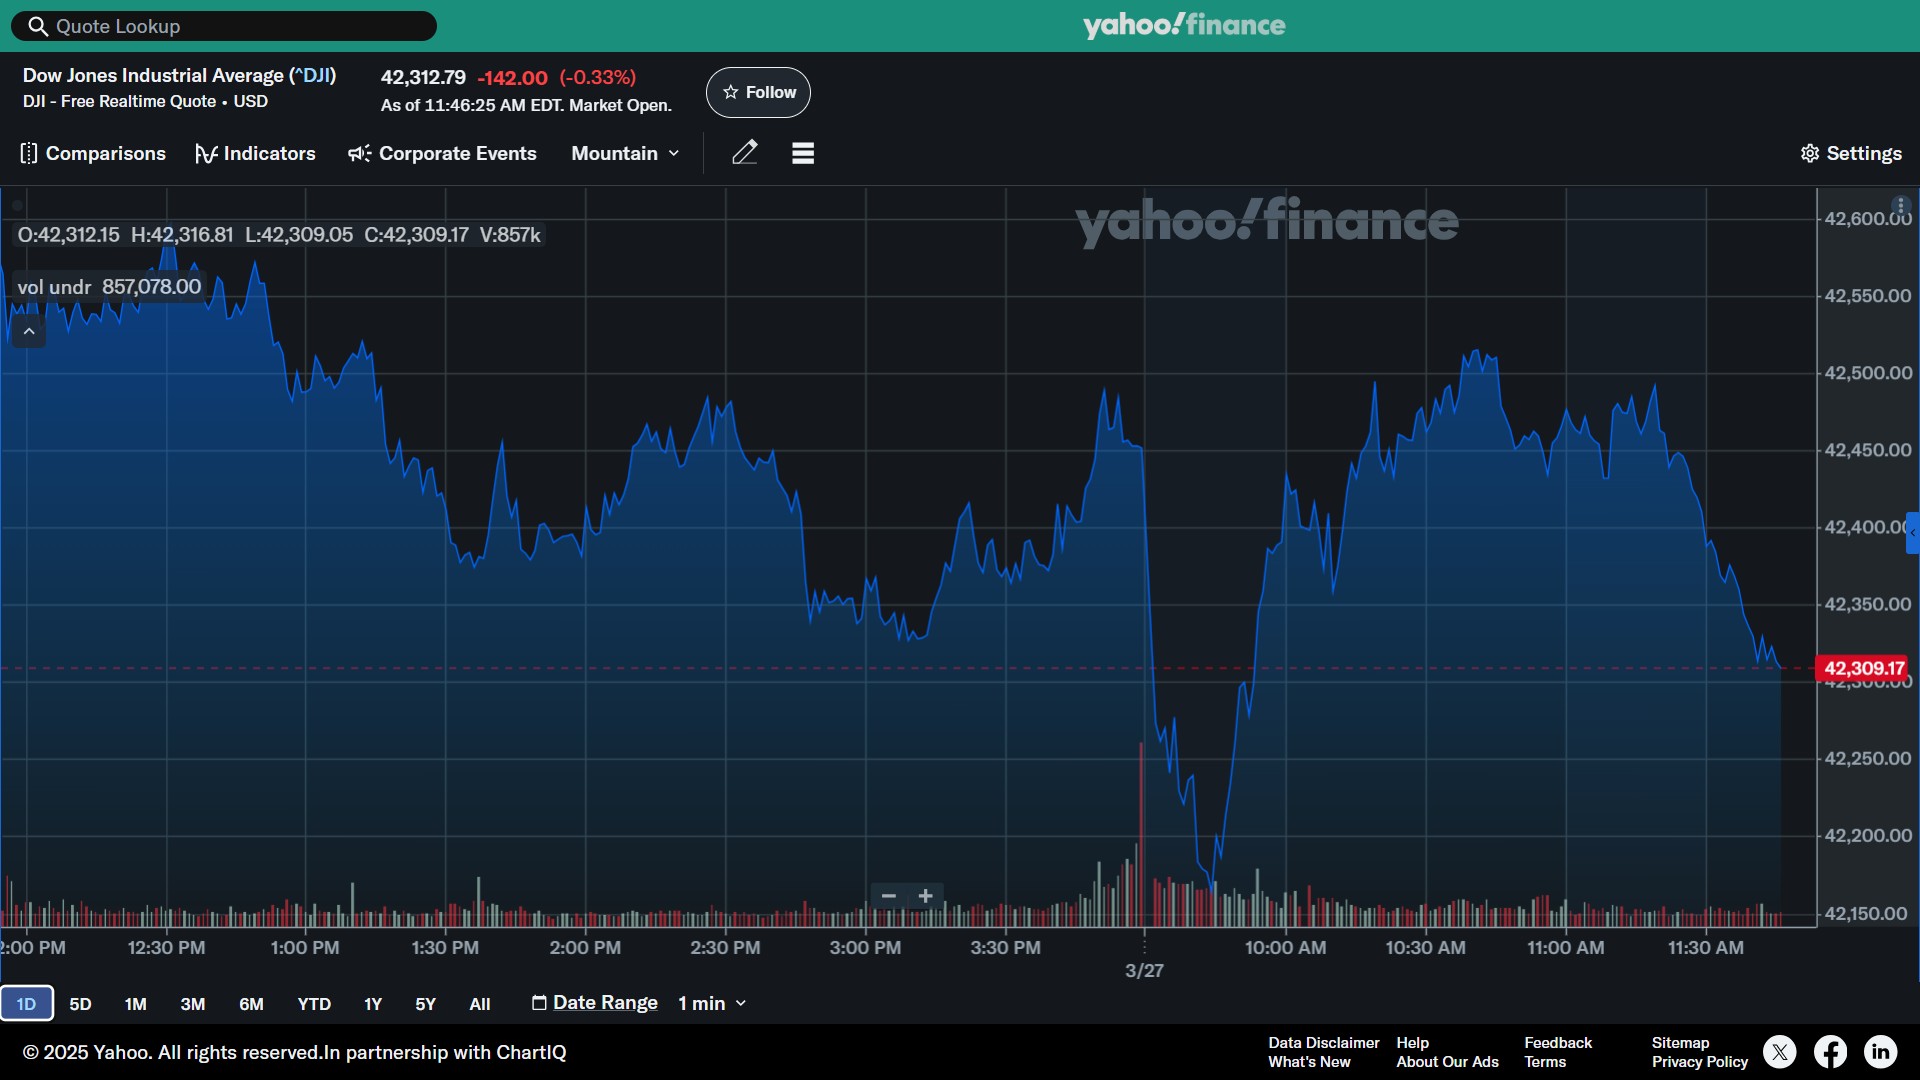Expand the blue side panel handle
Viewport: 1920px width, 1080px height.
coord(1913,533)
